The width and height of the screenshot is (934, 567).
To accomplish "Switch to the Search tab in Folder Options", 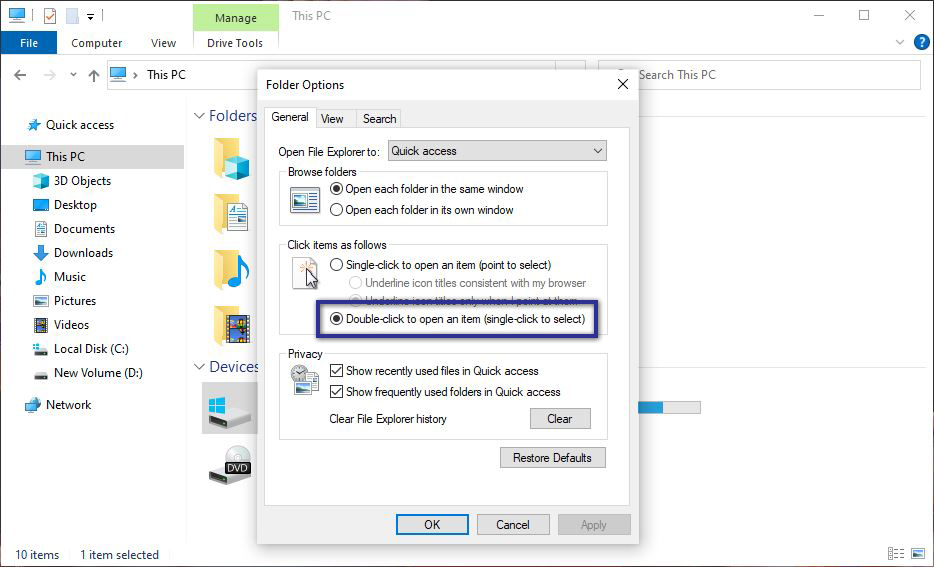I will 379,119.
